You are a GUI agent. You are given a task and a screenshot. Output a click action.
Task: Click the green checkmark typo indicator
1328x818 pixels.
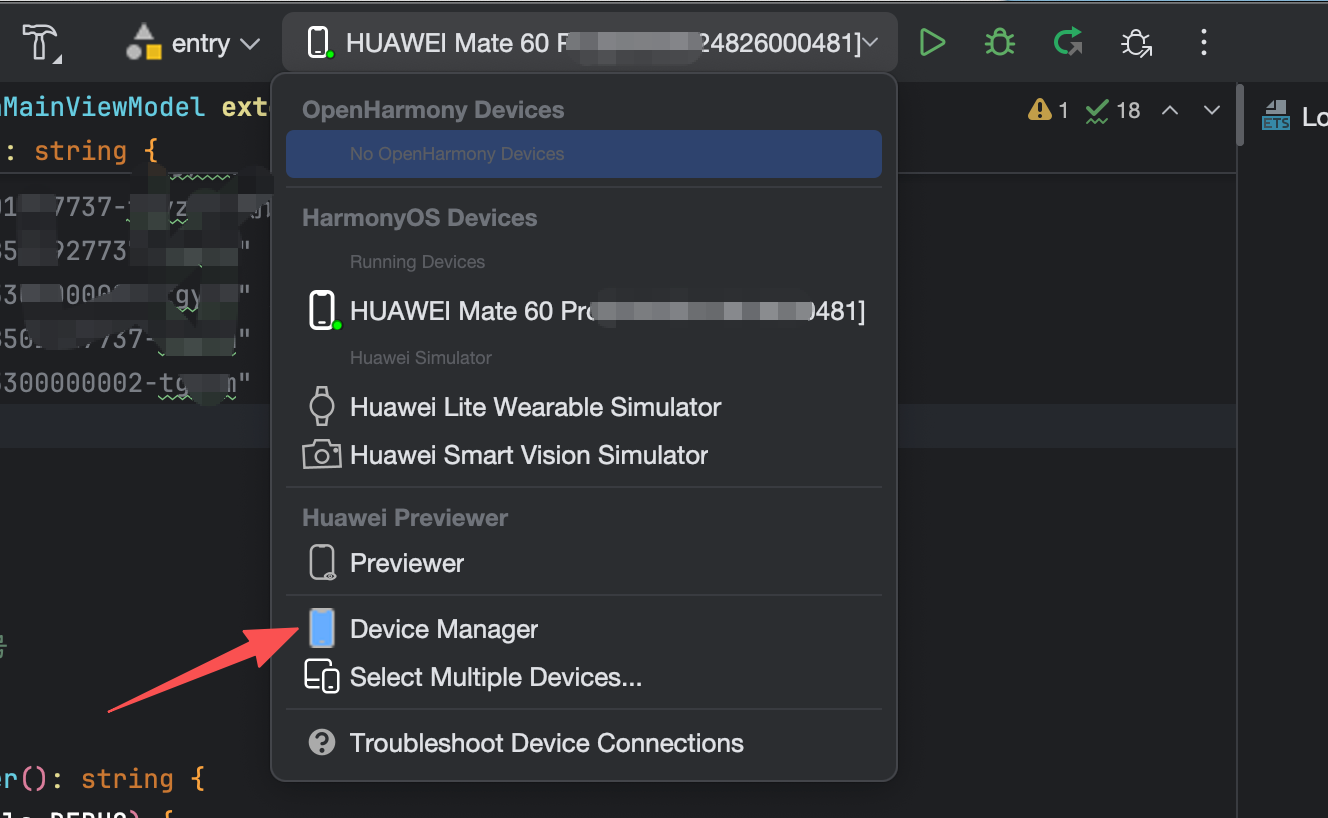(x=1112, y=110)
